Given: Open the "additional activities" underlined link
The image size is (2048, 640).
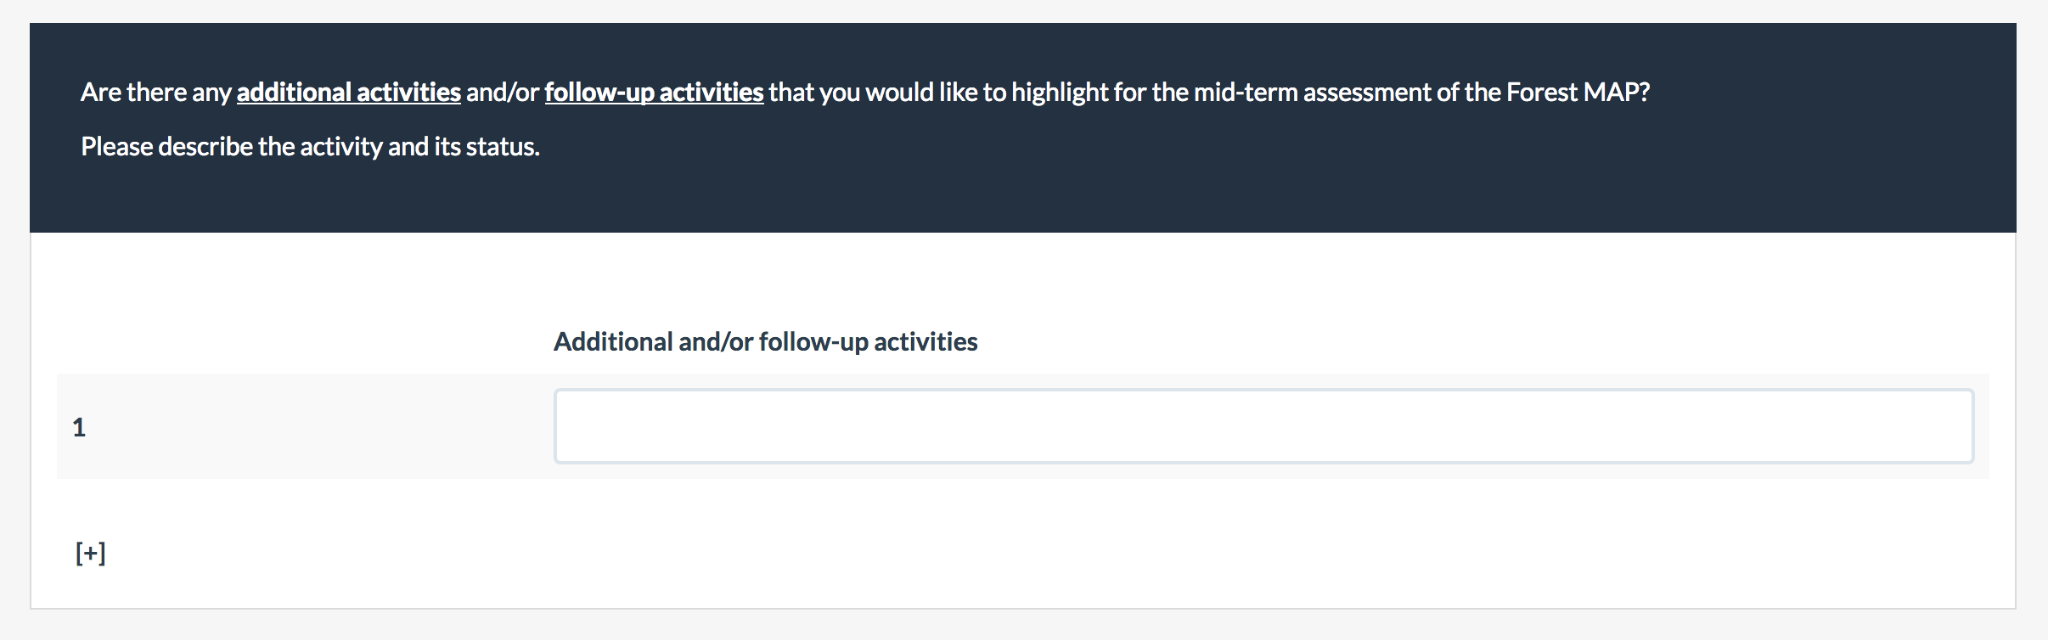Looking at the screenshot, I should click(x=348, y=92).
